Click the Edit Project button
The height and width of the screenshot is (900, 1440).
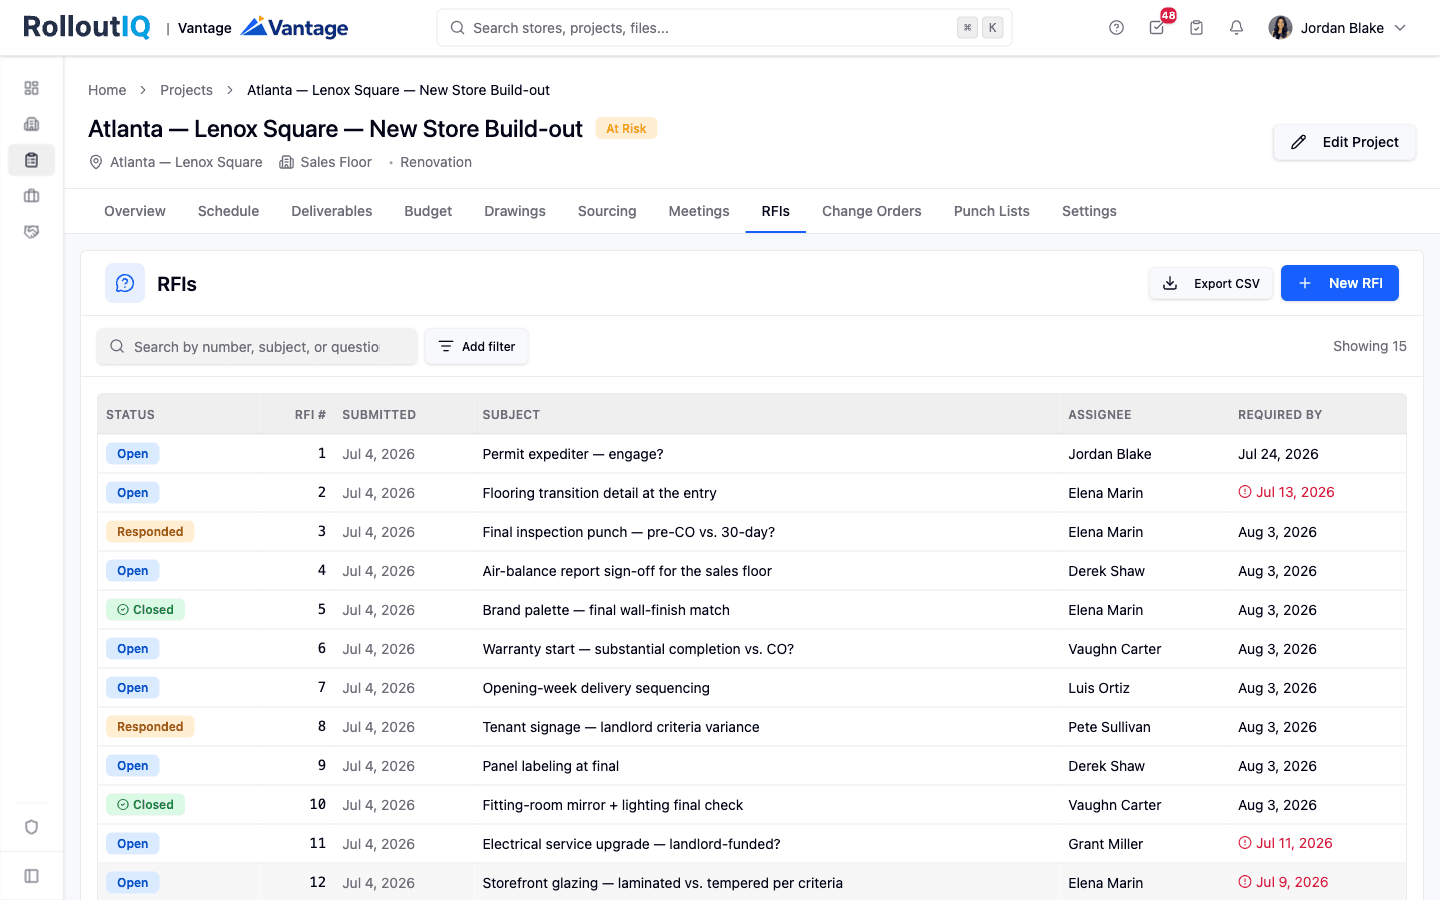pos(1344,142)
